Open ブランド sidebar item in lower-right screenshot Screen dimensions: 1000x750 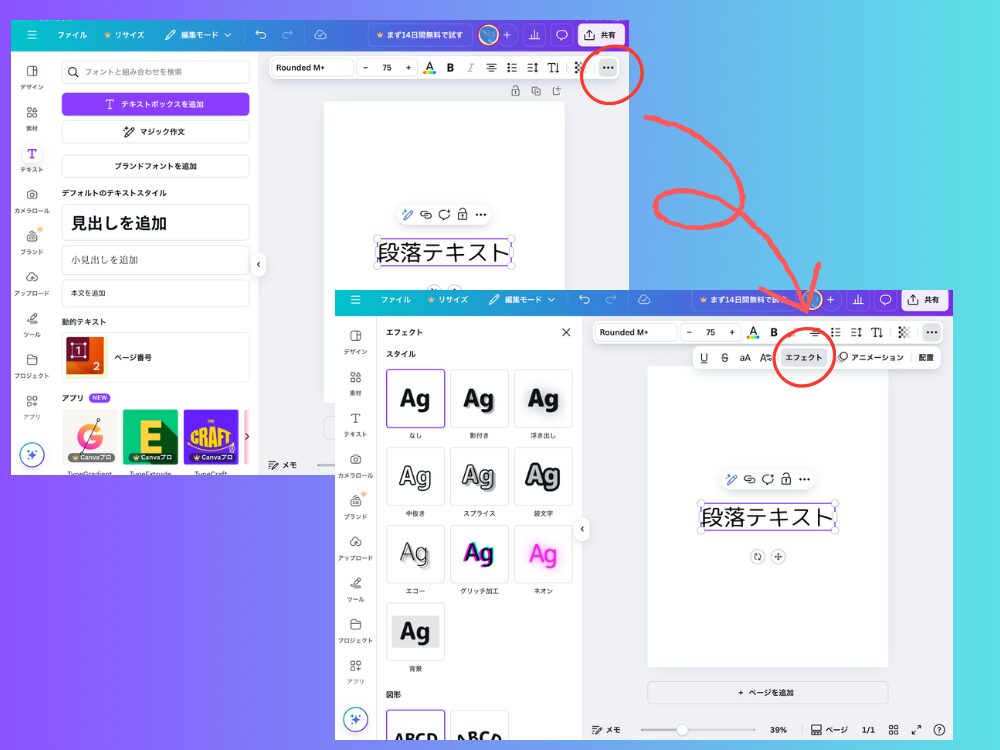click(x=356, y=507)
